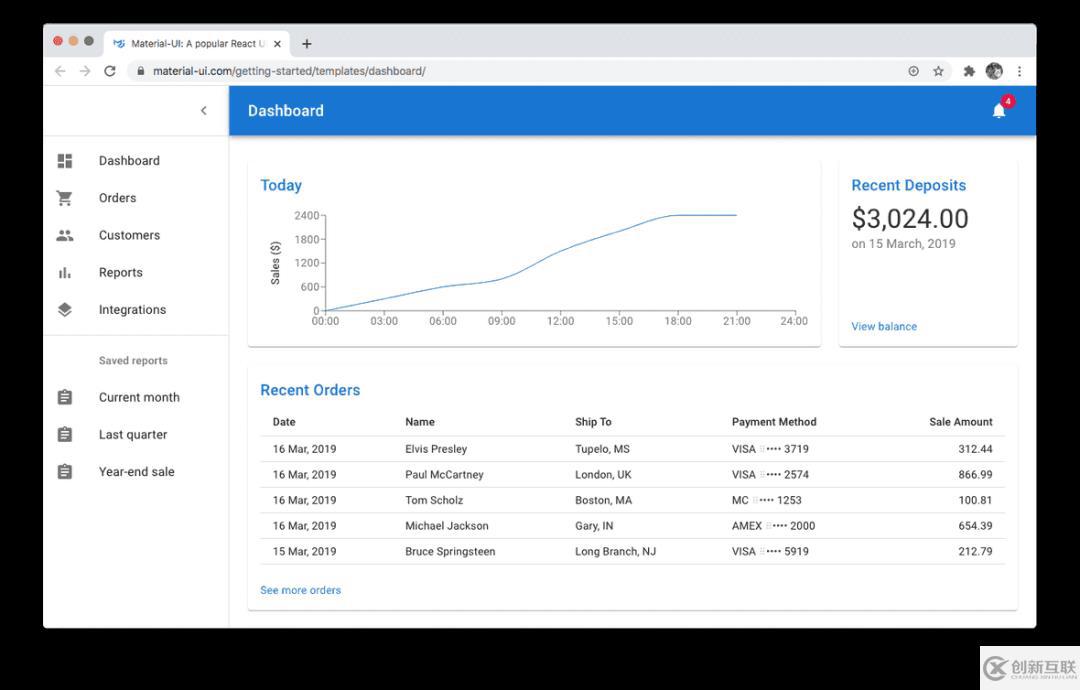This screenshot has width=1080, height=690.
Task: Click the 312.44 sale amount
Action: (x=975, y=449)
